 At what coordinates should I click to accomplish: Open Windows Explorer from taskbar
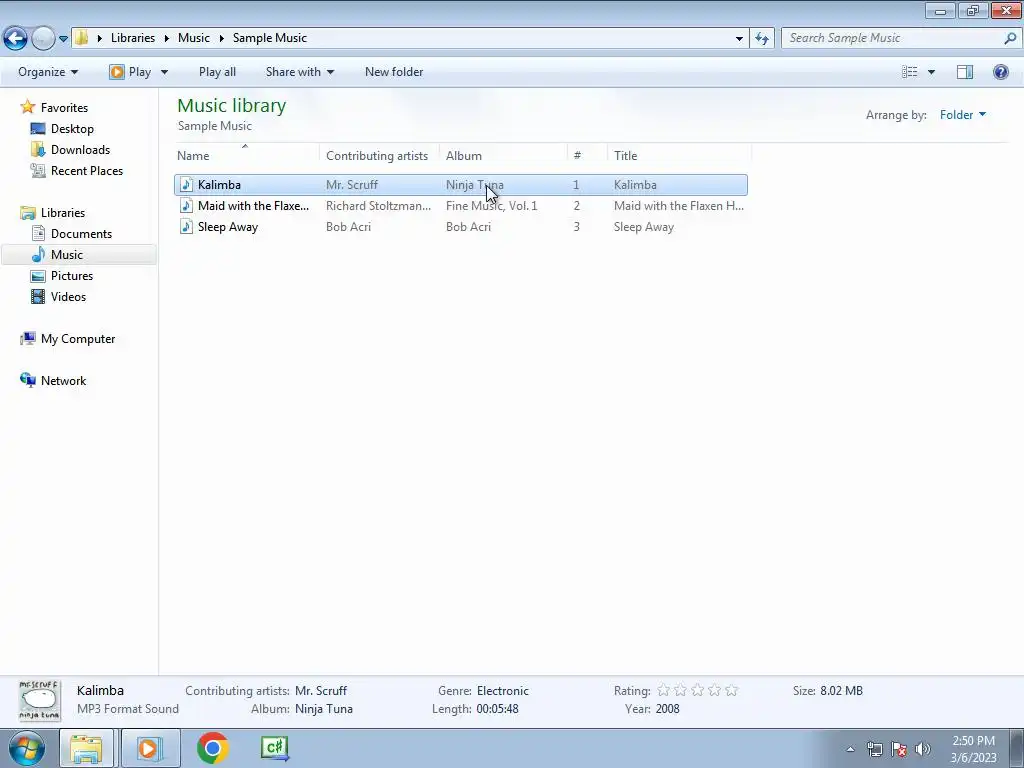tap(86, 748)
